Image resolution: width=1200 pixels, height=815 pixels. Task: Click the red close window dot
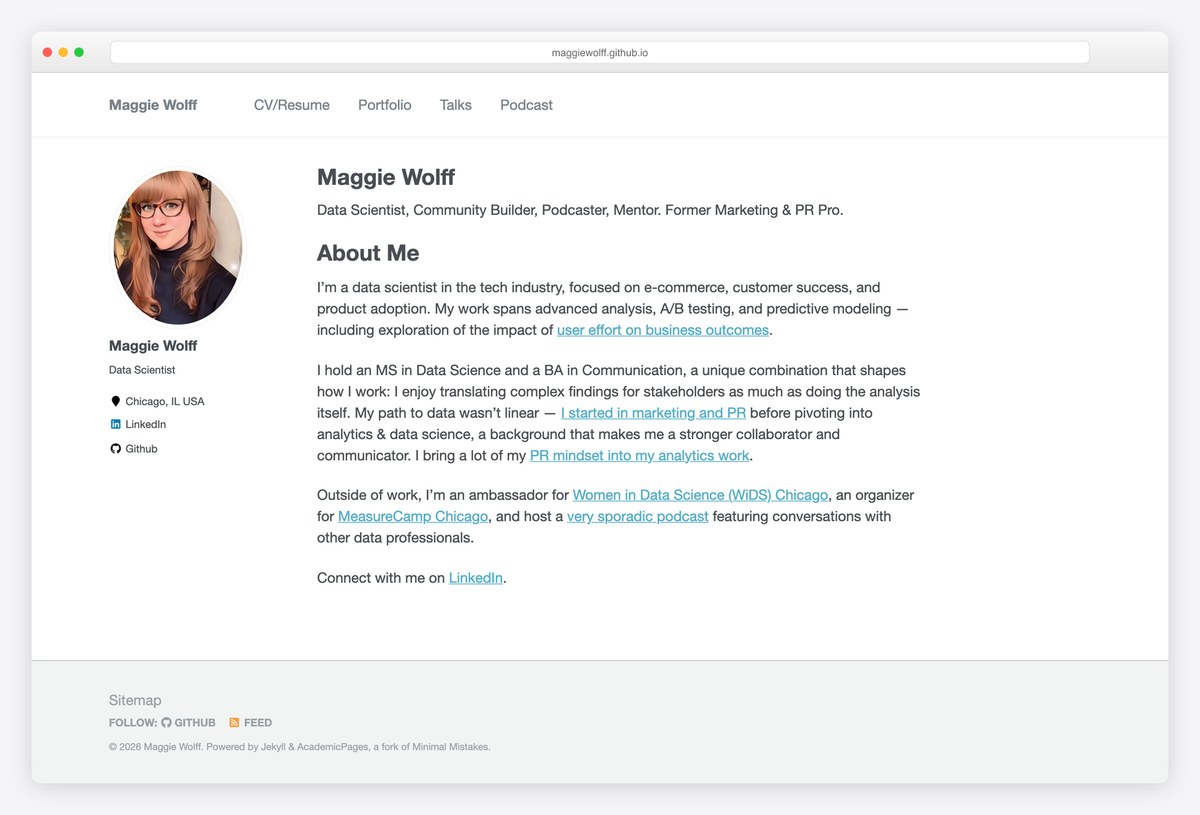(47, 52)
